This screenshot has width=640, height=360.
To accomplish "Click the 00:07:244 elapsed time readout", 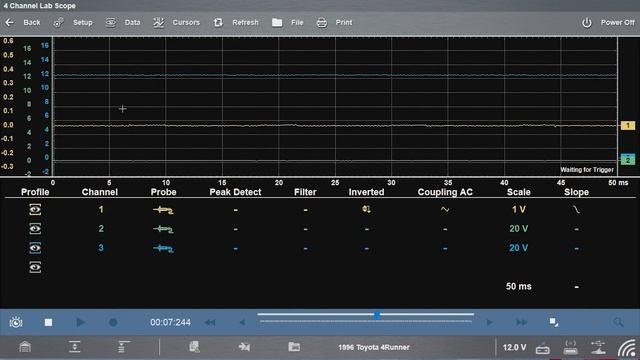I will [x=170, y=322].
